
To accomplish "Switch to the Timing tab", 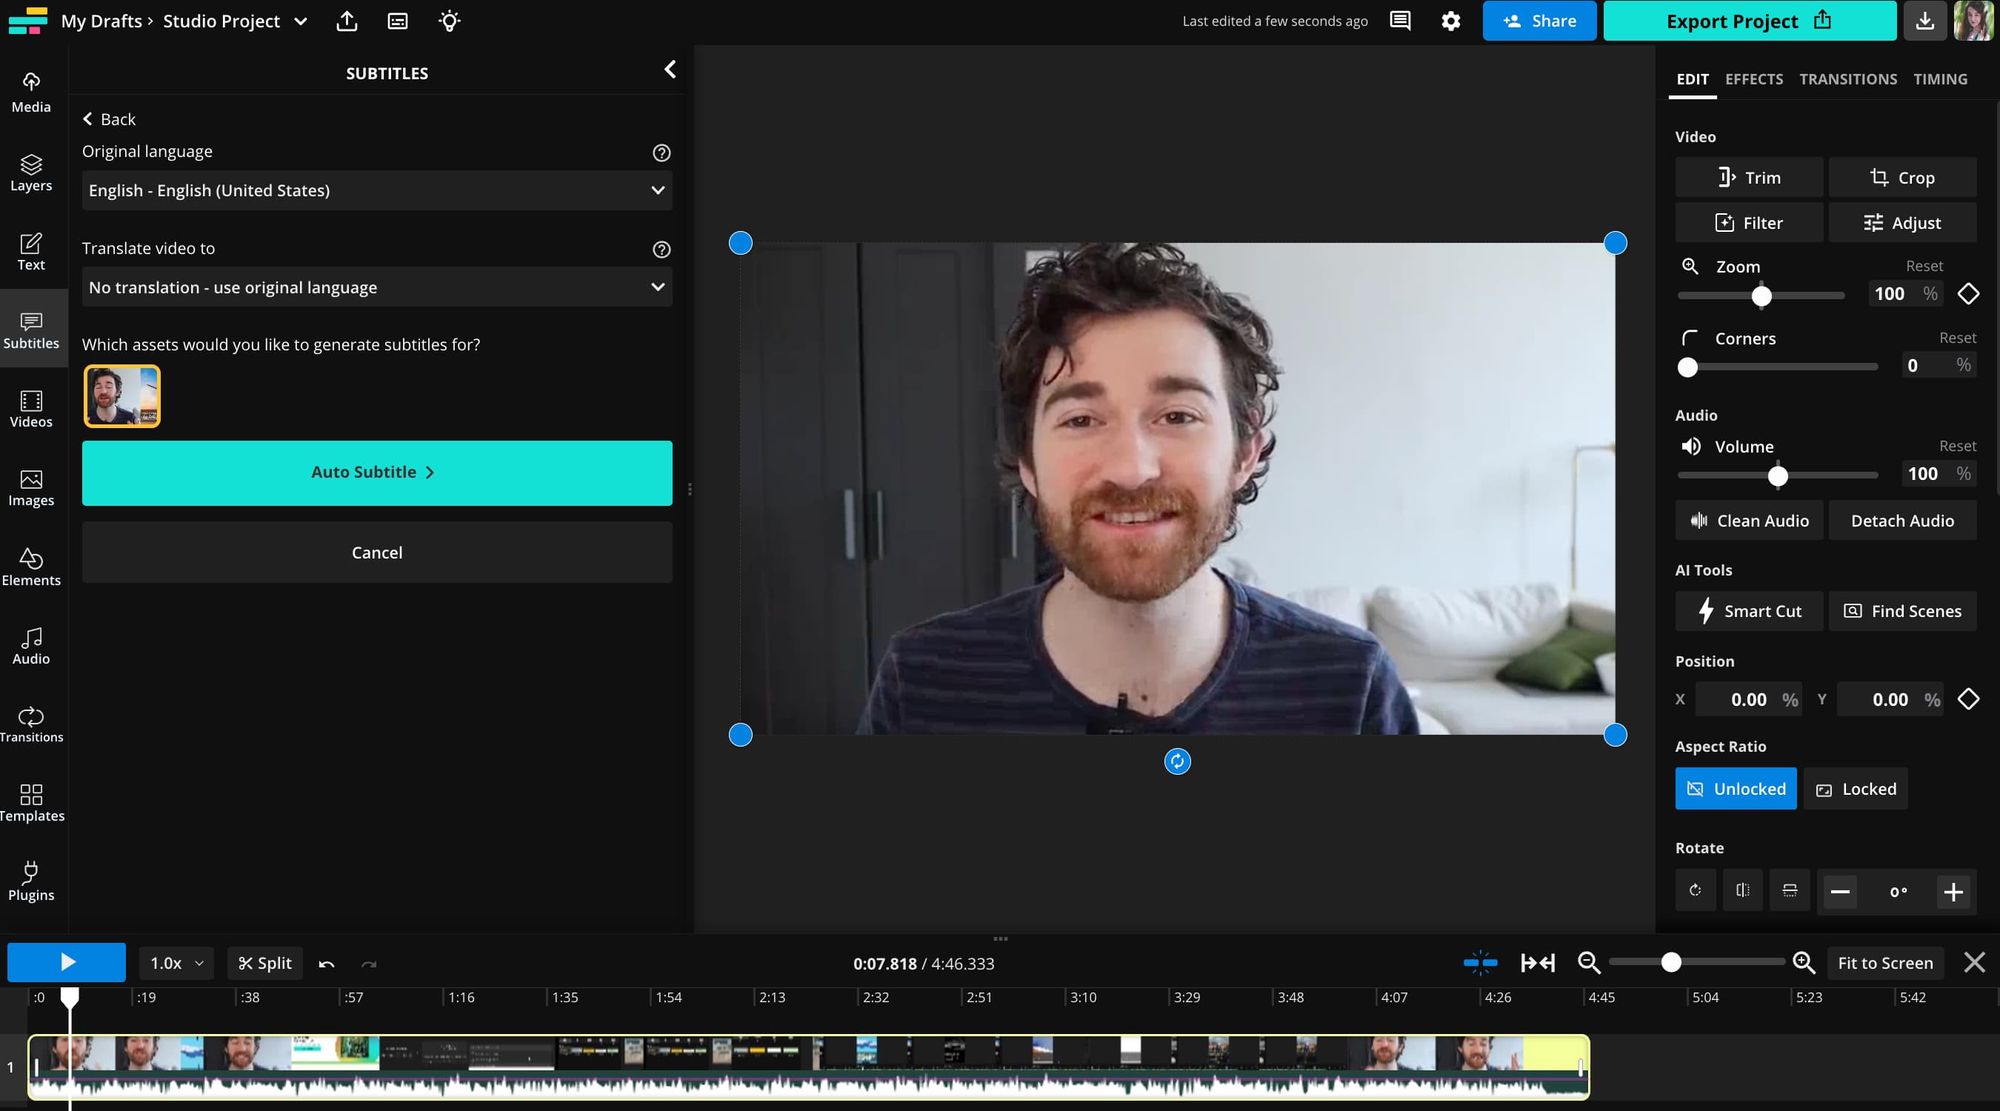I will [1940, 79].
